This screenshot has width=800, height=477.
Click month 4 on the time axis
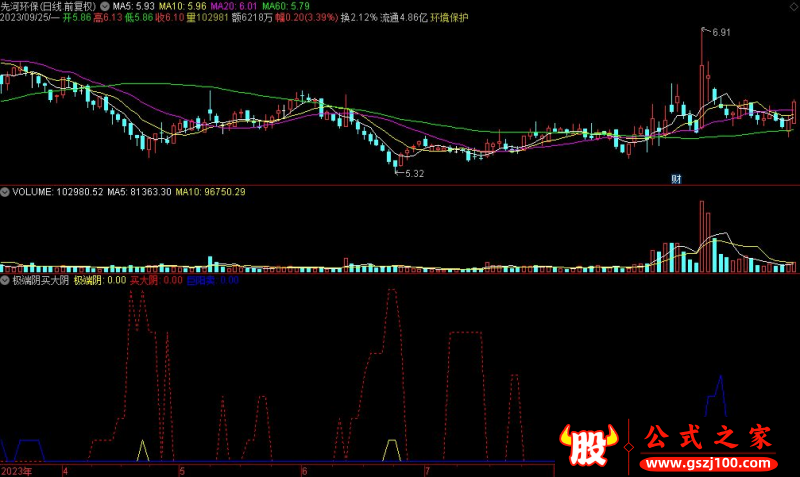click(65, 471)
